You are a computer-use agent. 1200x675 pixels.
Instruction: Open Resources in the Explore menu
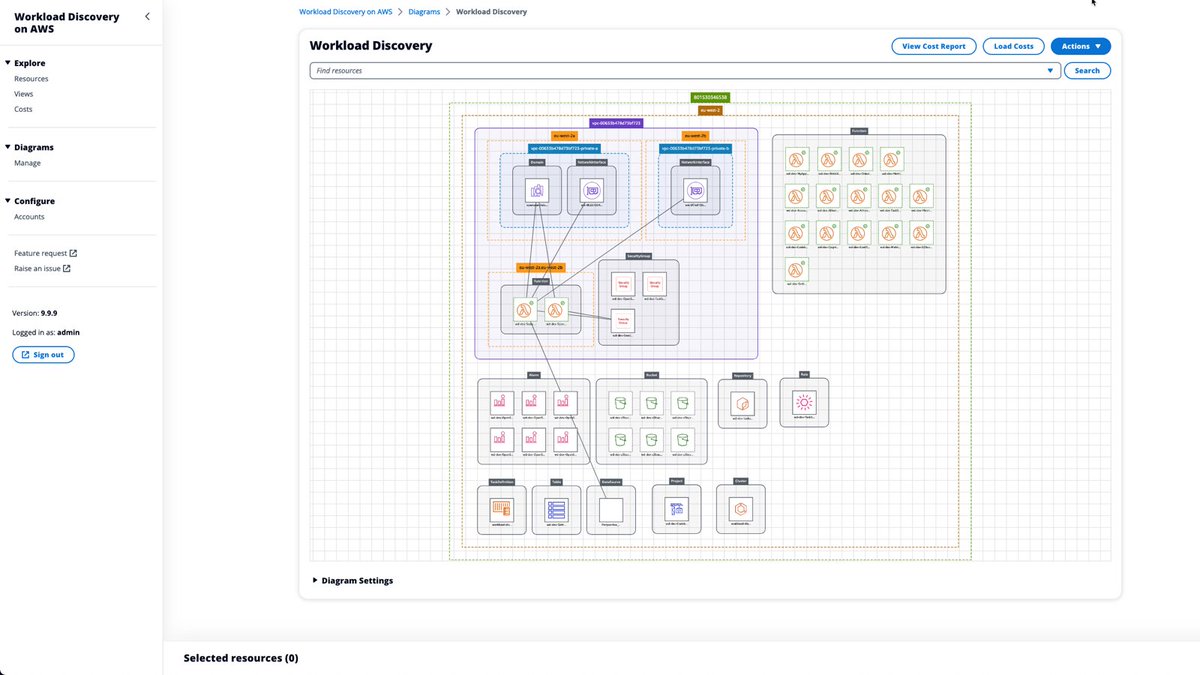31,78
